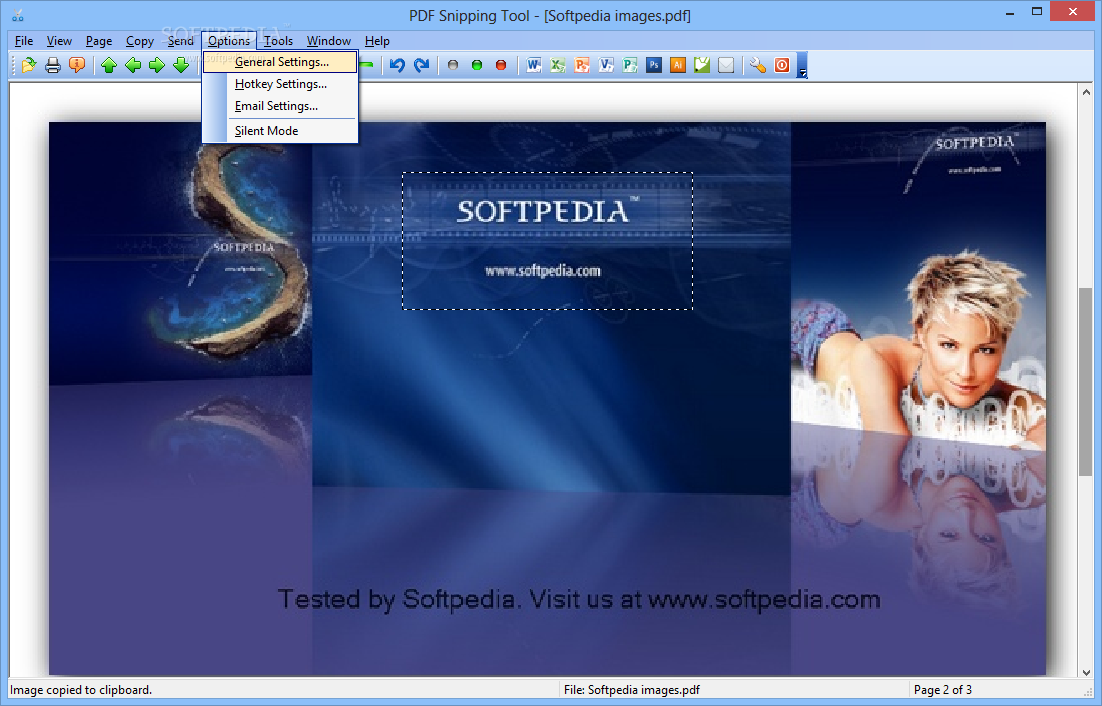The image size is (1102, 706).
Task: Click the vertical scrollbar up arrow
Action: click(1086, 91)
